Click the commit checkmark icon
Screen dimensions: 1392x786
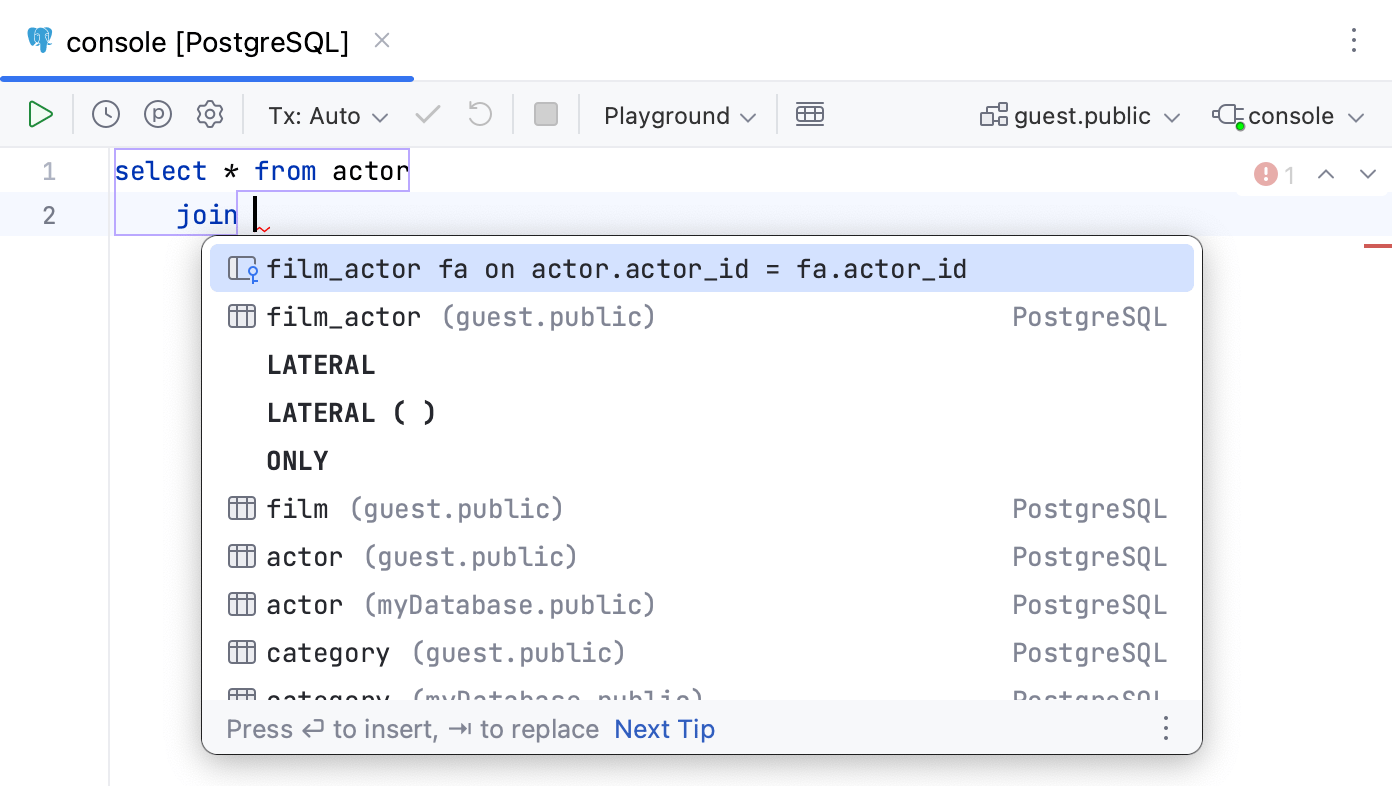tap(428, 115)
